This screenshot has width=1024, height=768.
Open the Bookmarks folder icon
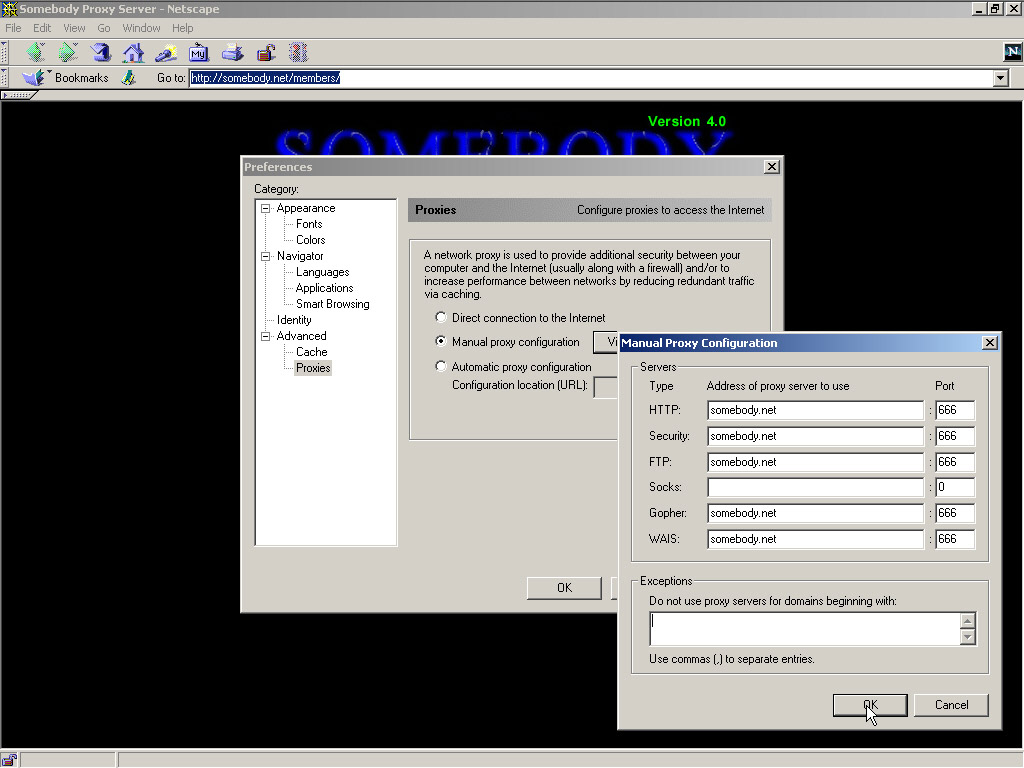click(33, 78)
